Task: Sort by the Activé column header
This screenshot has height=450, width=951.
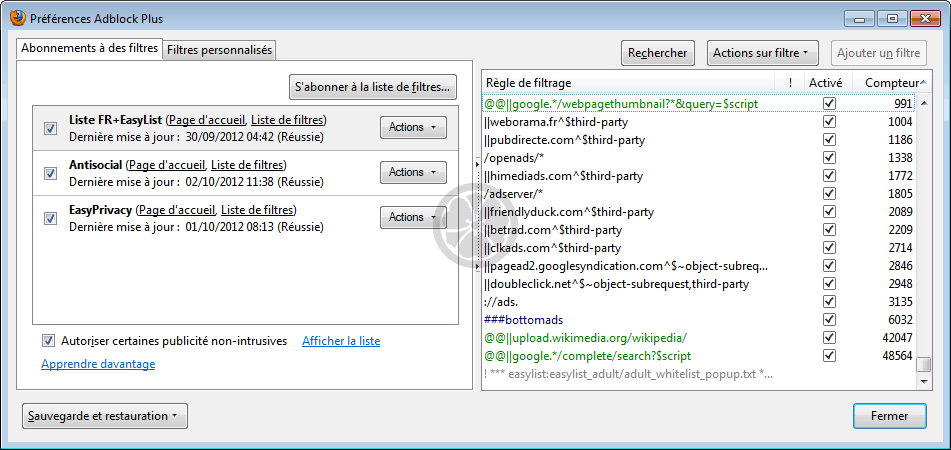Action: point(828,83)
